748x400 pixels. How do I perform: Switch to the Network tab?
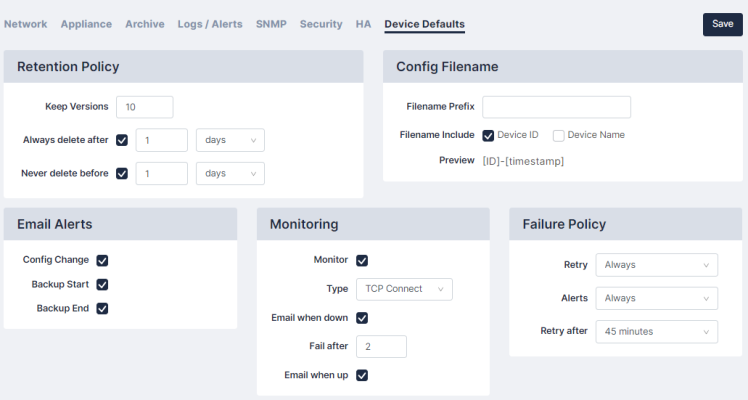click(26, 24)
